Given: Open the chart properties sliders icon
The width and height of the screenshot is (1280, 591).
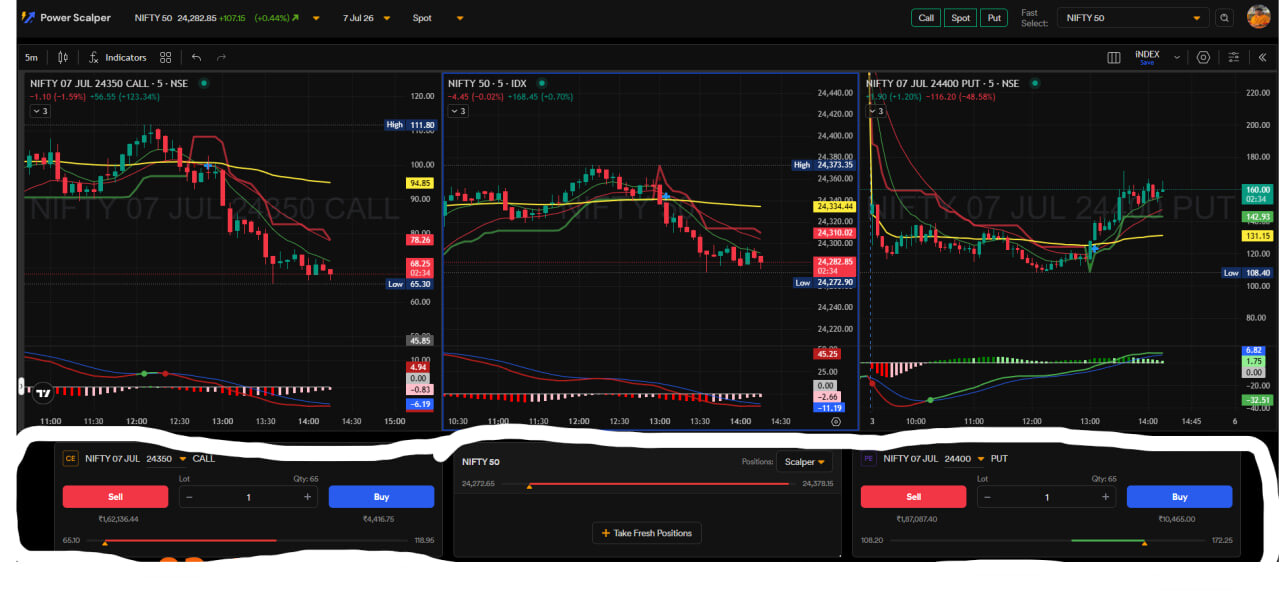Looking at the screenshot, I should (x=1234, y=58).
